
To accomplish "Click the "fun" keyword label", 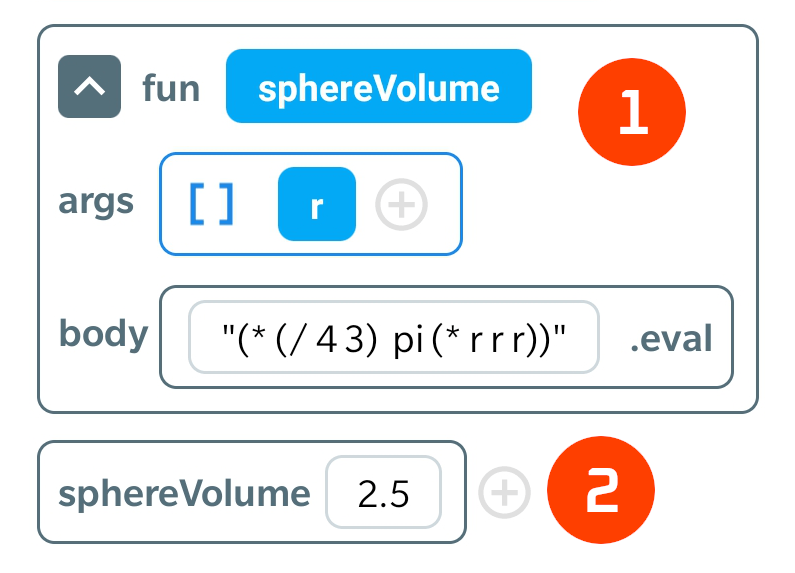I will 170,88.
